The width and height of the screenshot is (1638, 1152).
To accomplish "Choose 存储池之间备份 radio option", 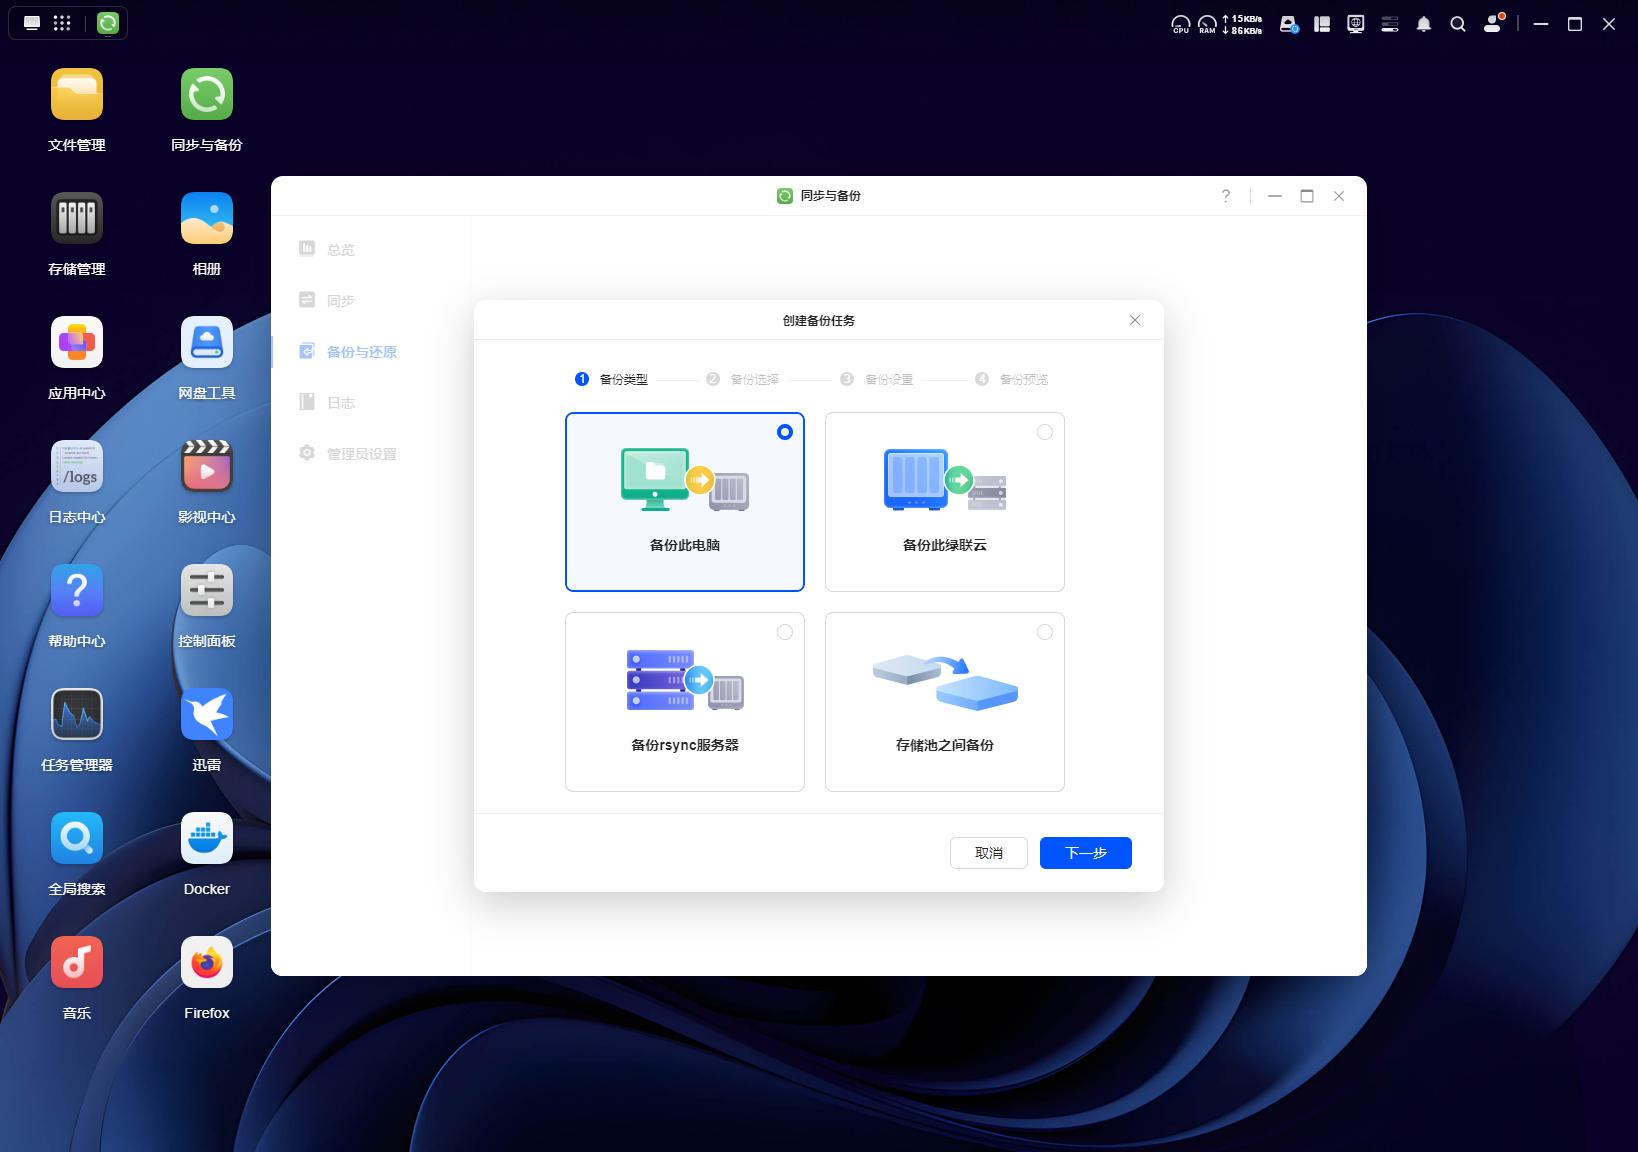I will click(1045, 632).
